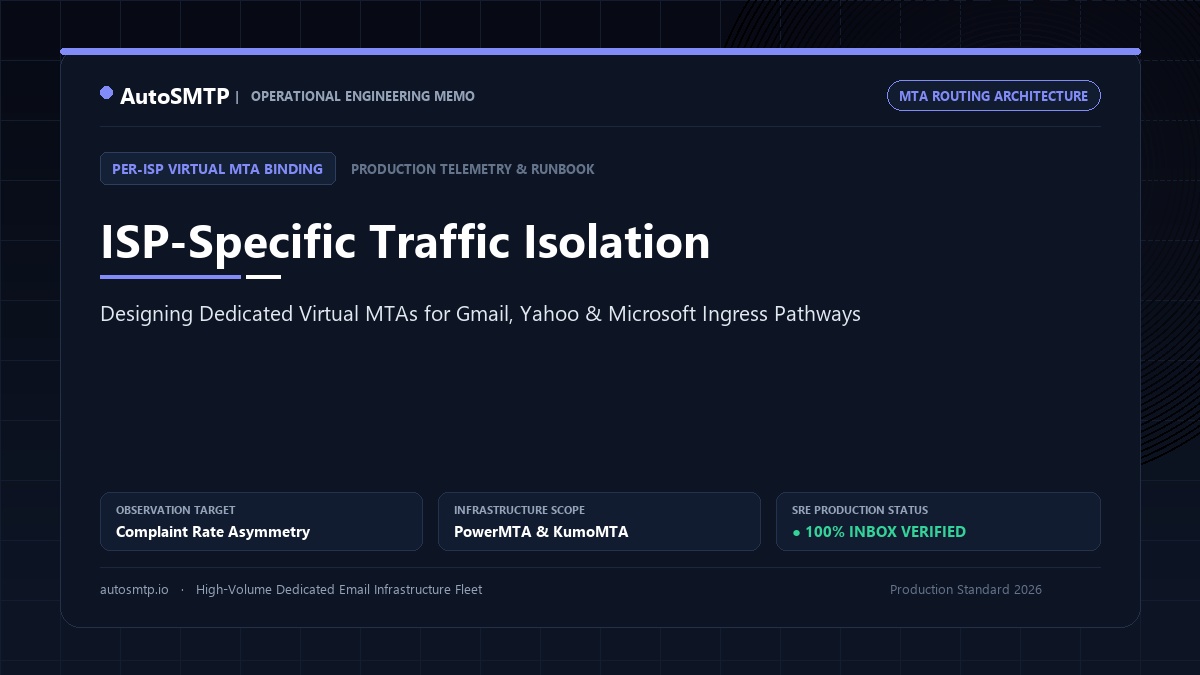This screenshot has width=1200, height=675.
Task: Click the 'ISP-Specific Traffic Isolation' headline
Action: [x=405, y=242]
